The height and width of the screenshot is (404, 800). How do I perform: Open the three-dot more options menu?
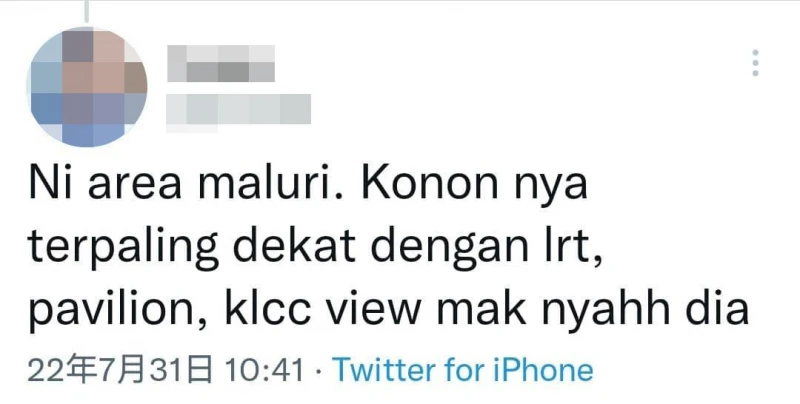[x=755, y=63]
